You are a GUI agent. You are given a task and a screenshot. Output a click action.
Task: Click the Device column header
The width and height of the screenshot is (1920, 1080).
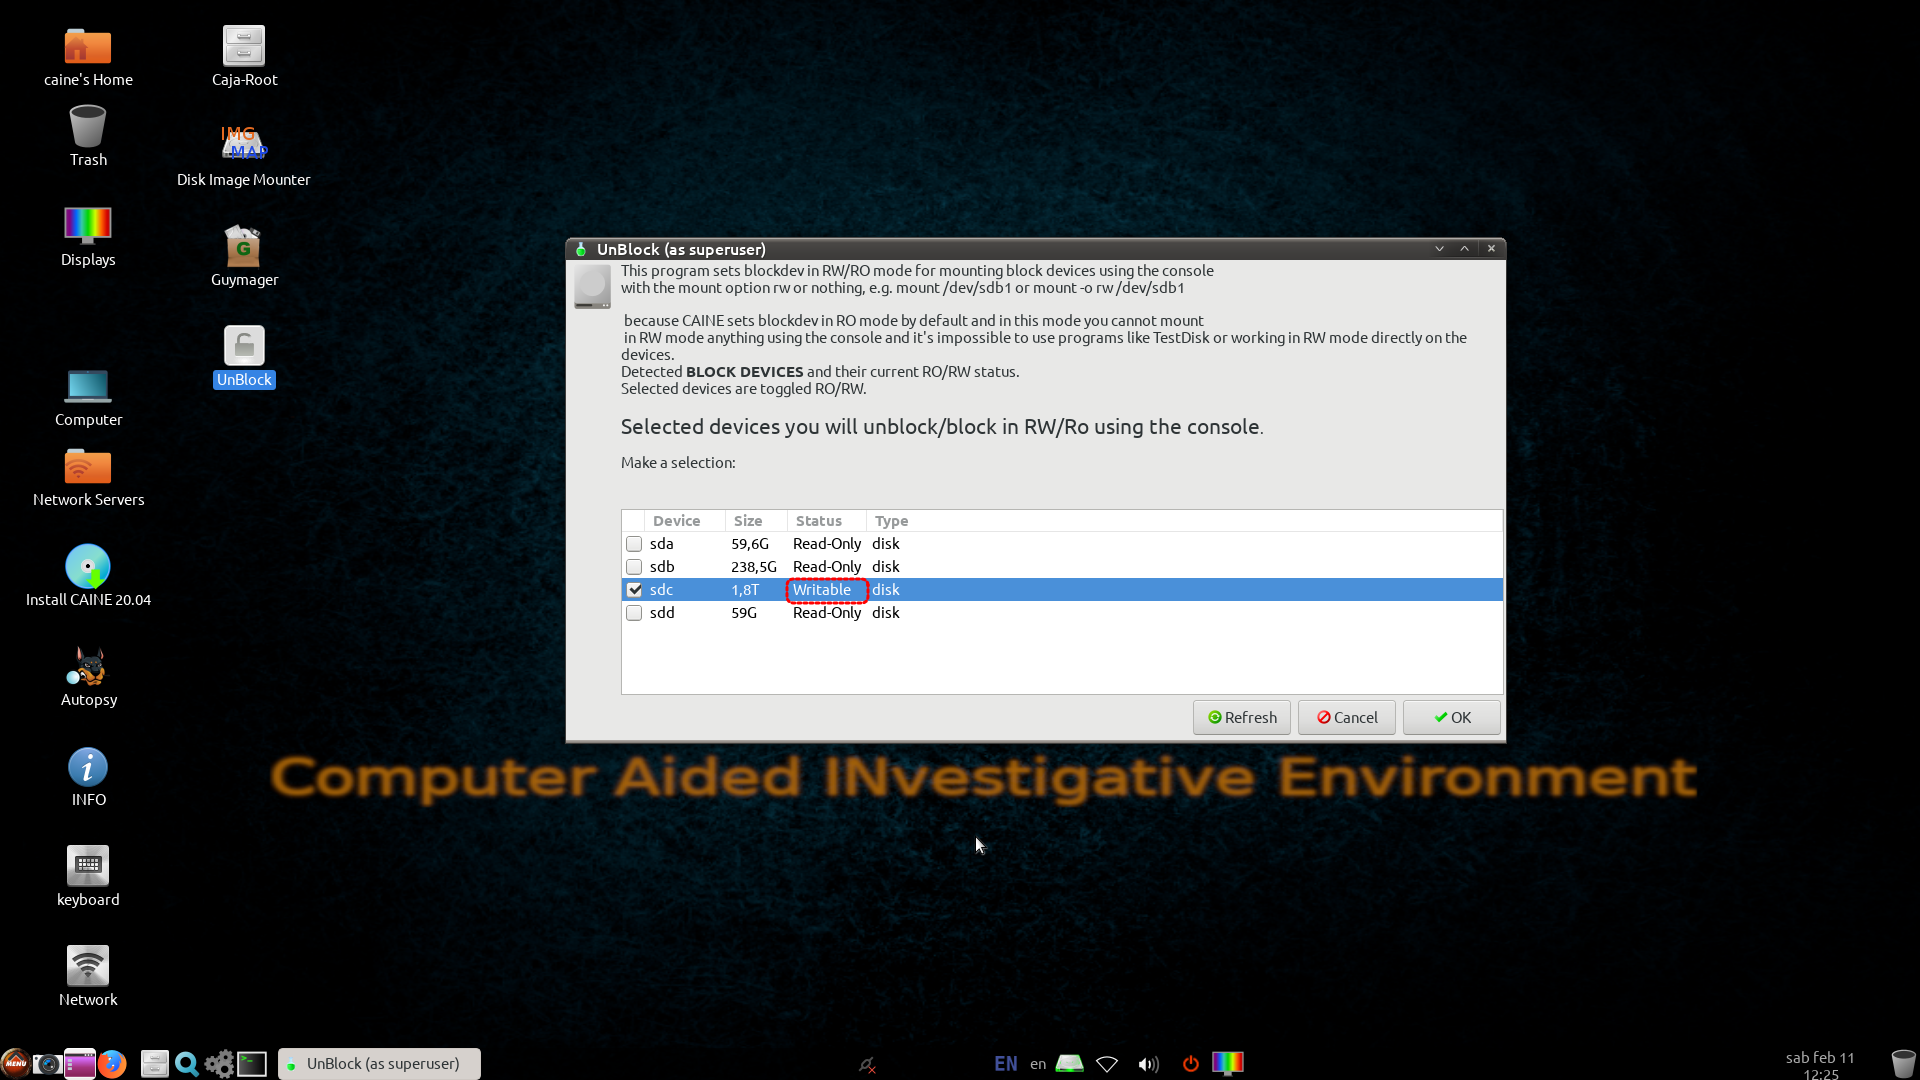(x=677, y=521)
